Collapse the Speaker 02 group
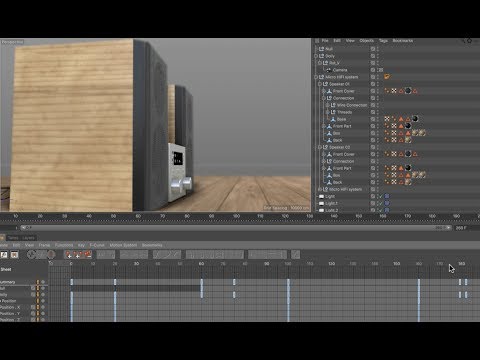 point(320,147)
